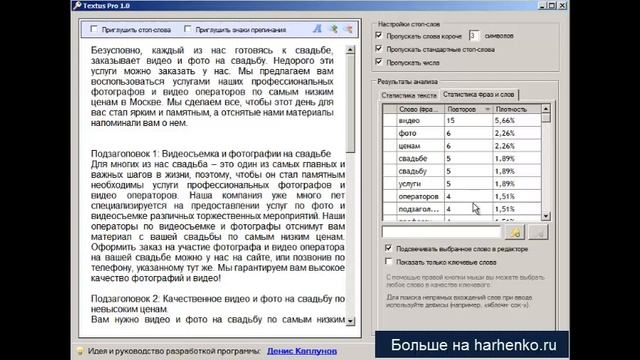Viewport: 640px width, 360px height.
Task: Click the word-length '3' input field
Action: (473, 36)
